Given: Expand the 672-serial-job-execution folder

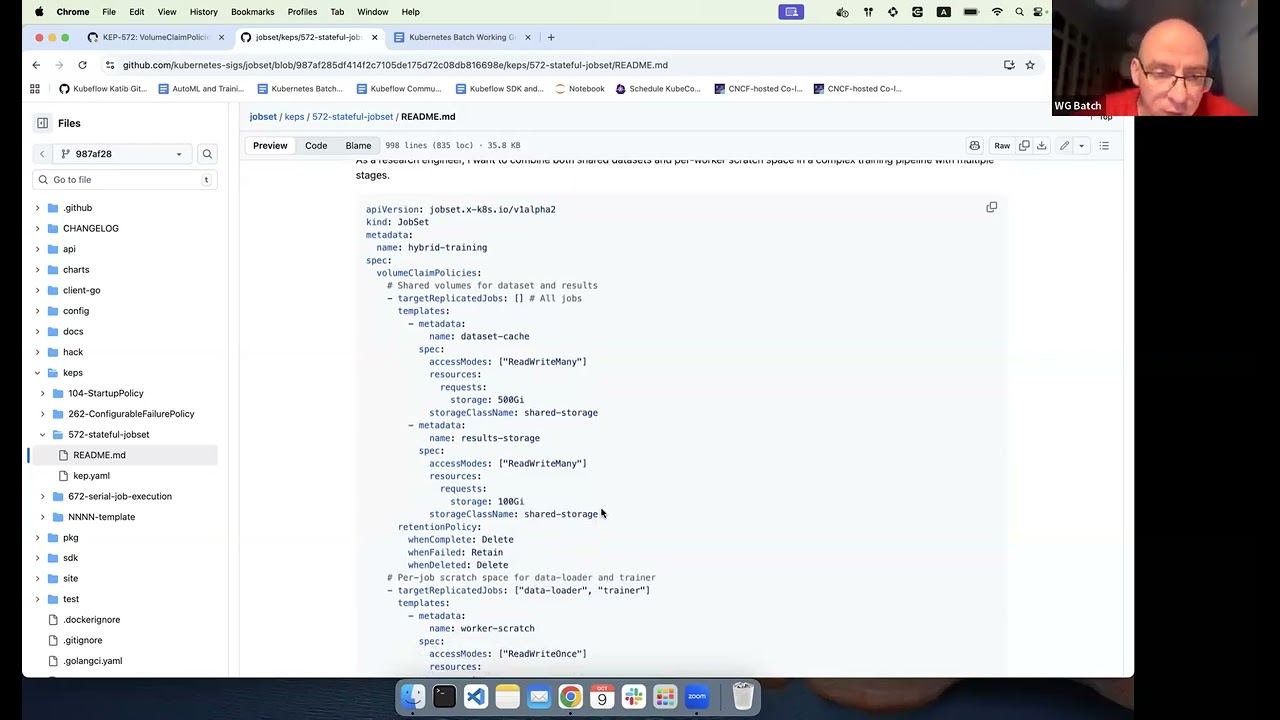Looking at the screenshot, I should coord(43,496).
